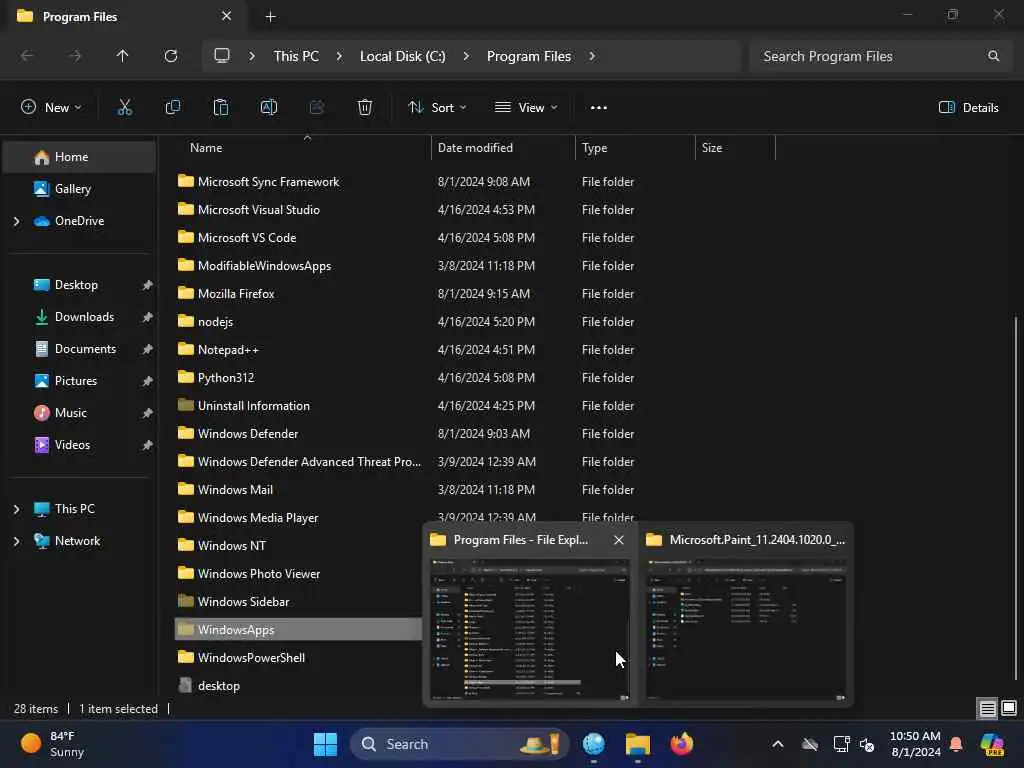Open the weather widget showing 84°F Sunny
This screenshot has width=1024, height=768.
point(52,744)
